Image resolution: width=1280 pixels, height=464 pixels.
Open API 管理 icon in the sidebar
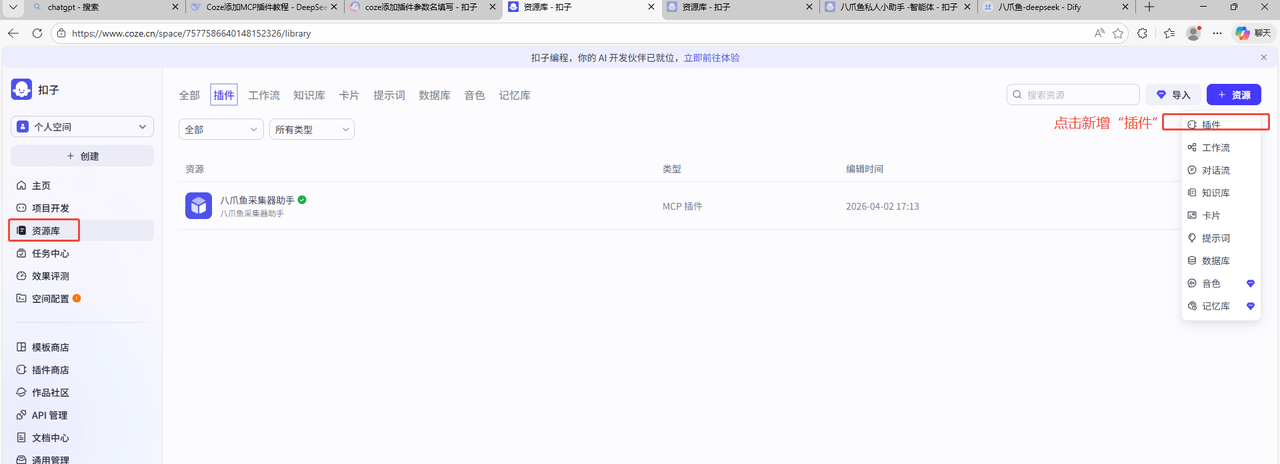[22, 415]
